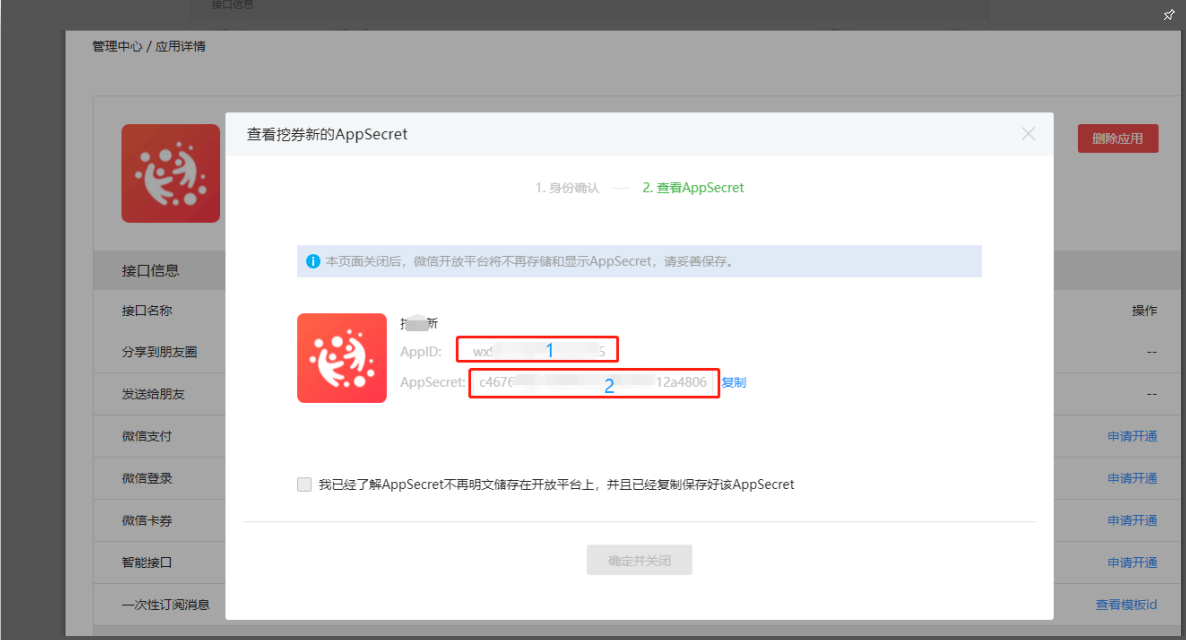Click the blue info icon in the notice
The width and height of the screenshot is (1186, 640).
tap(312, 261)
